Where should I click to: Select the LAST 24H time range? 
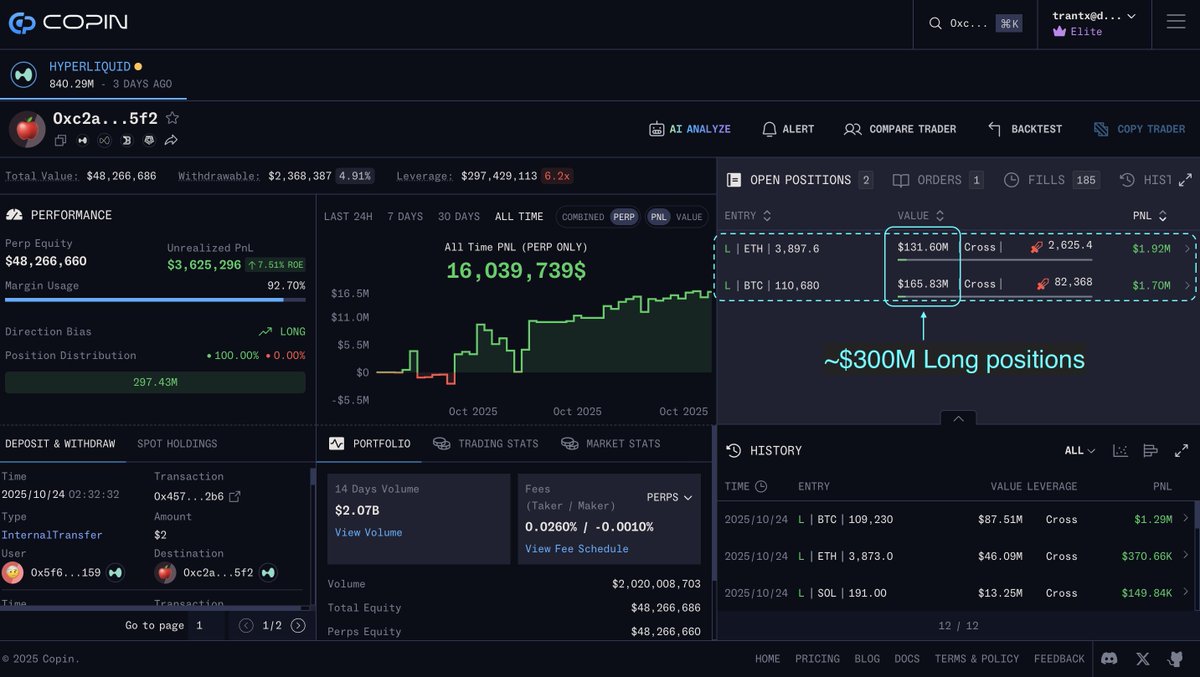348,217
